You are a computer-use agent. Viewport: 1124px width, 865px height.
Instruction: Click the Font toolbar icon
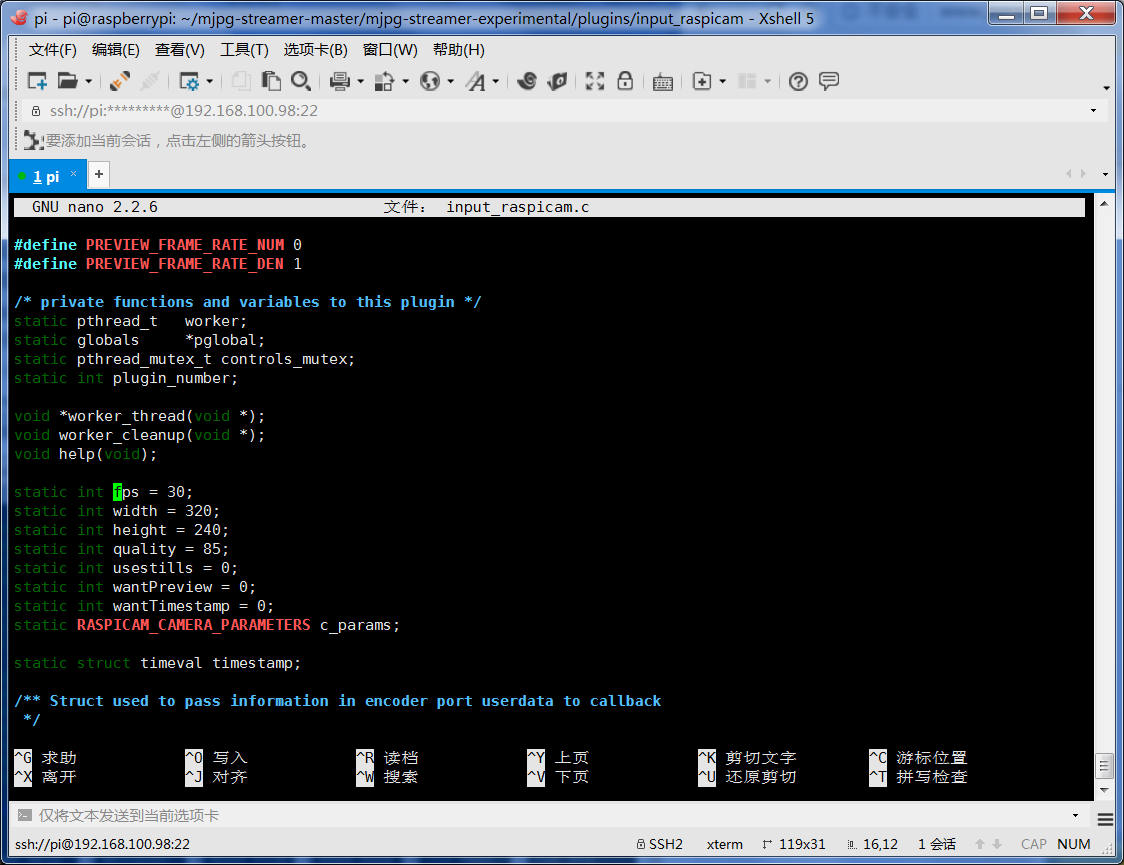point(475,81)
